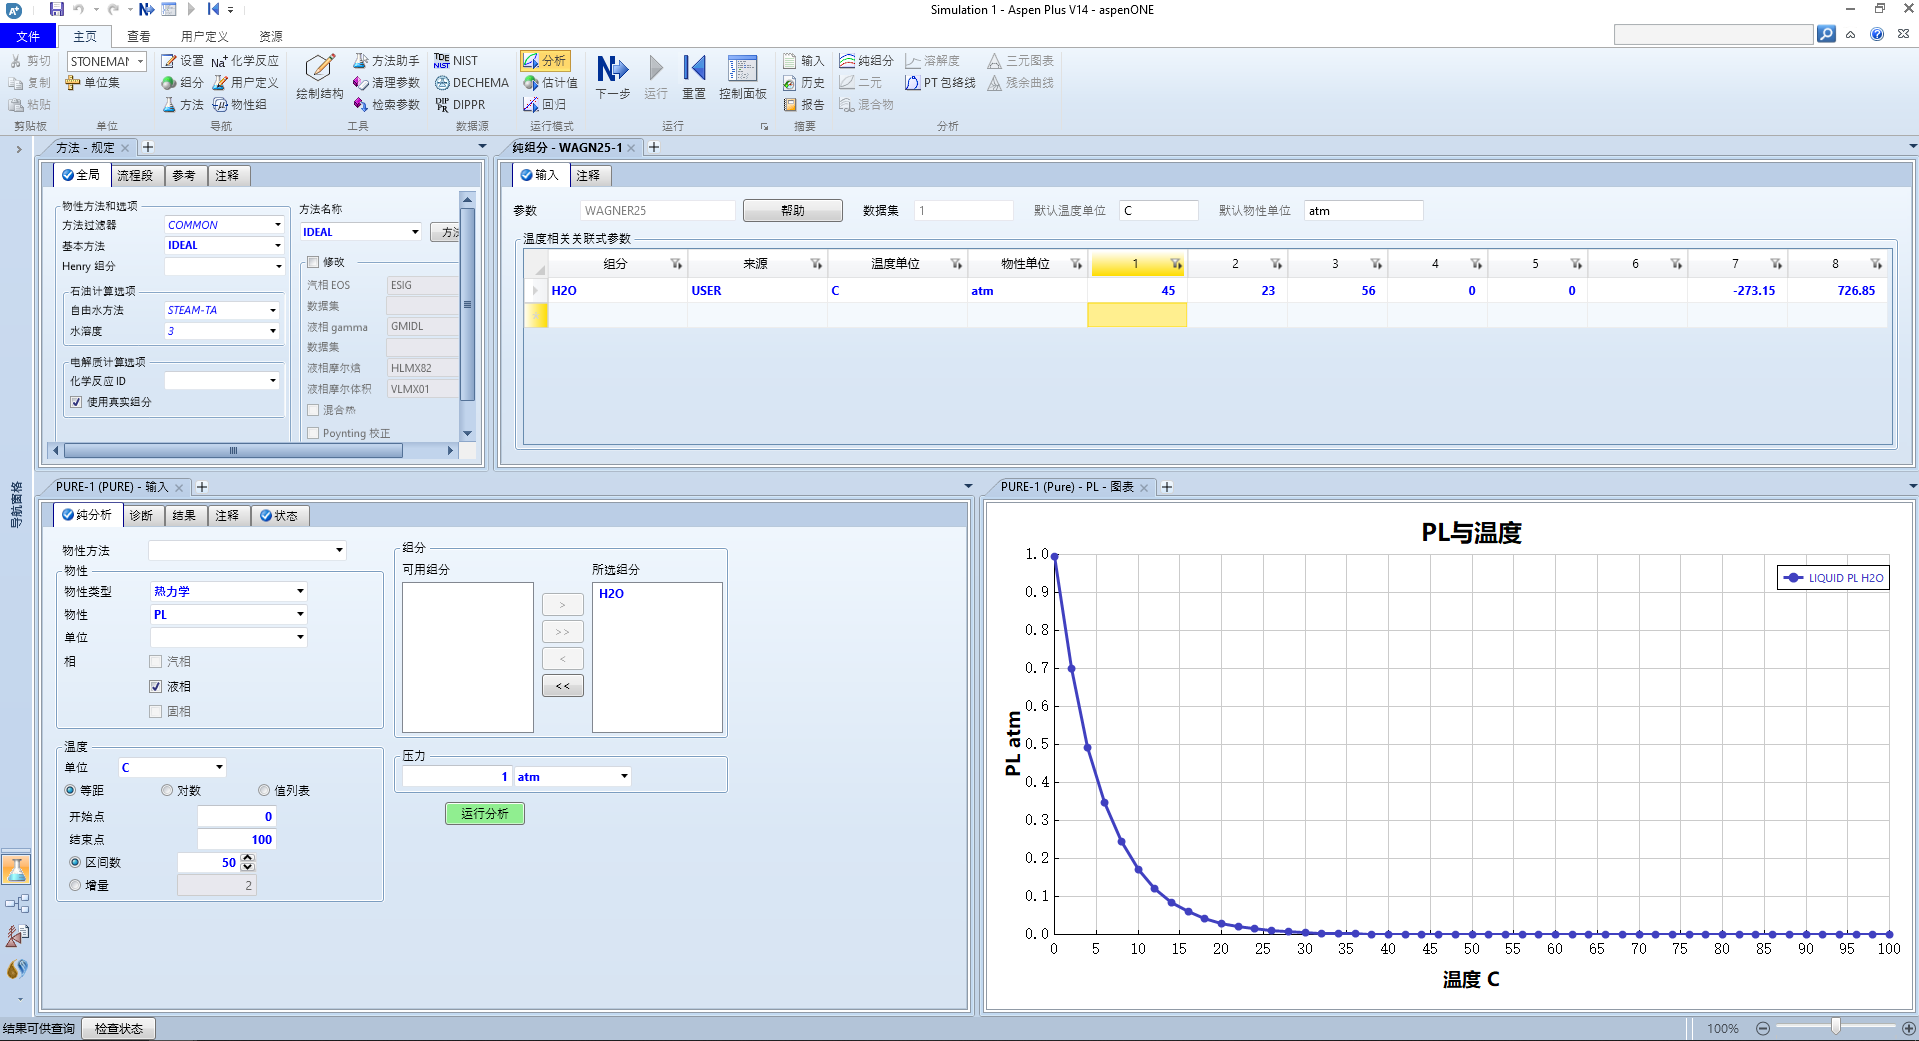Open the 流程段 tab in Methods form
Screen dimensions: 1919x1041
[136, 176]
